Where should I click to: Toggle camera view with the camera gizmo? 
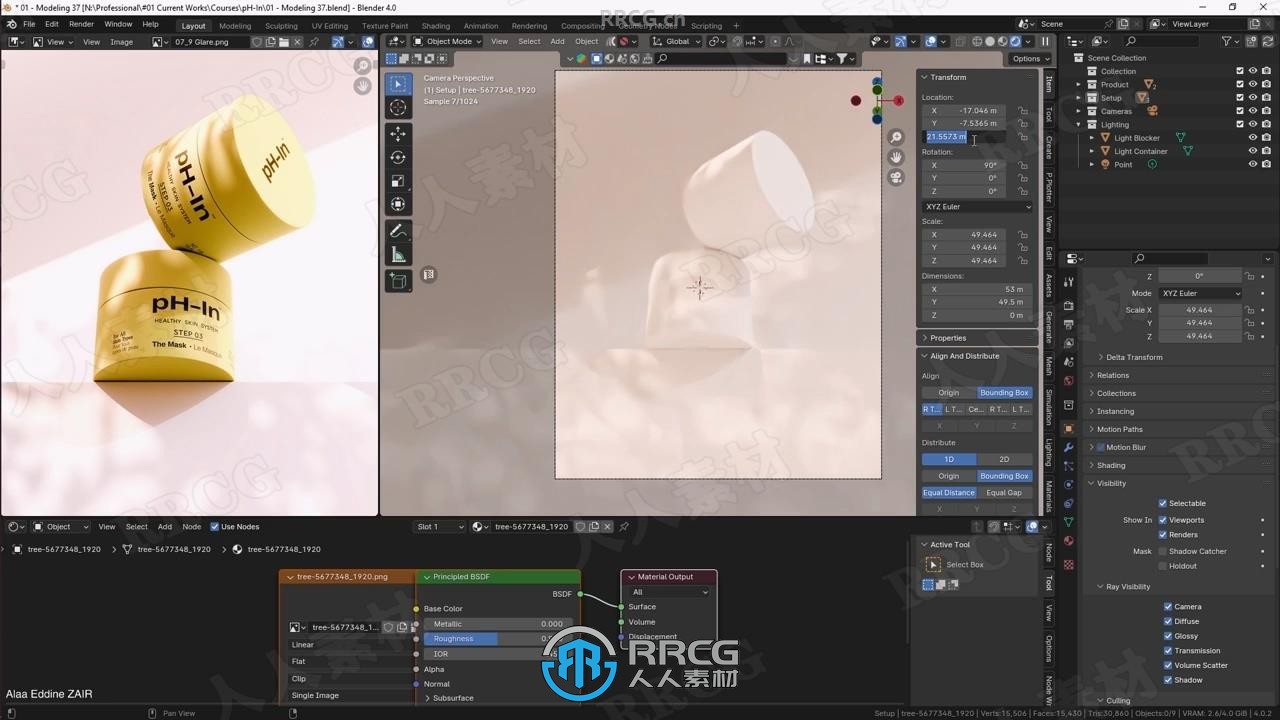896,177
